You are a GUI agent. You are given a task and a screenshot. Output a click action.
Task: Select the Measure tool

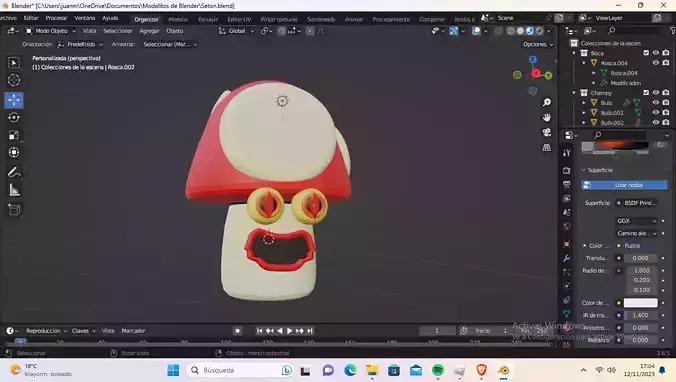click(14, 190)
